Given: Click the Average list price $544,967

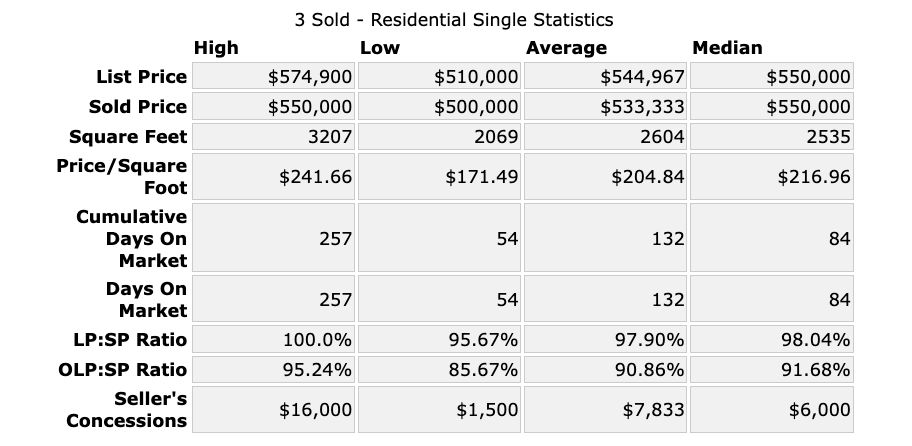Looking at the screenshot, I should point(642,77).
